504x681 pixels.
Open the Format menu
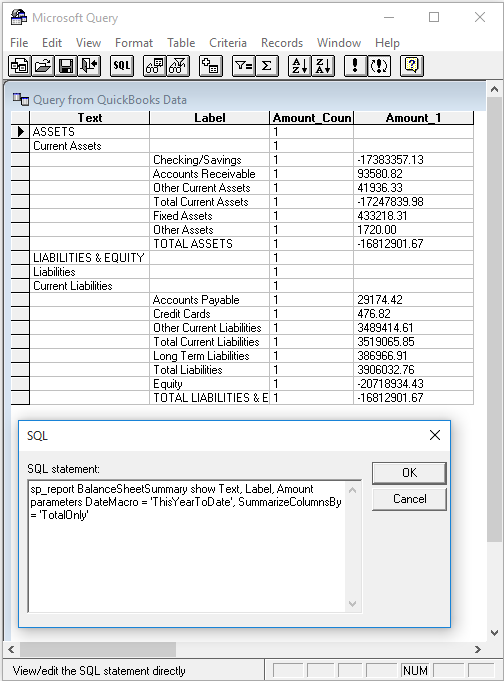point(134,43)
